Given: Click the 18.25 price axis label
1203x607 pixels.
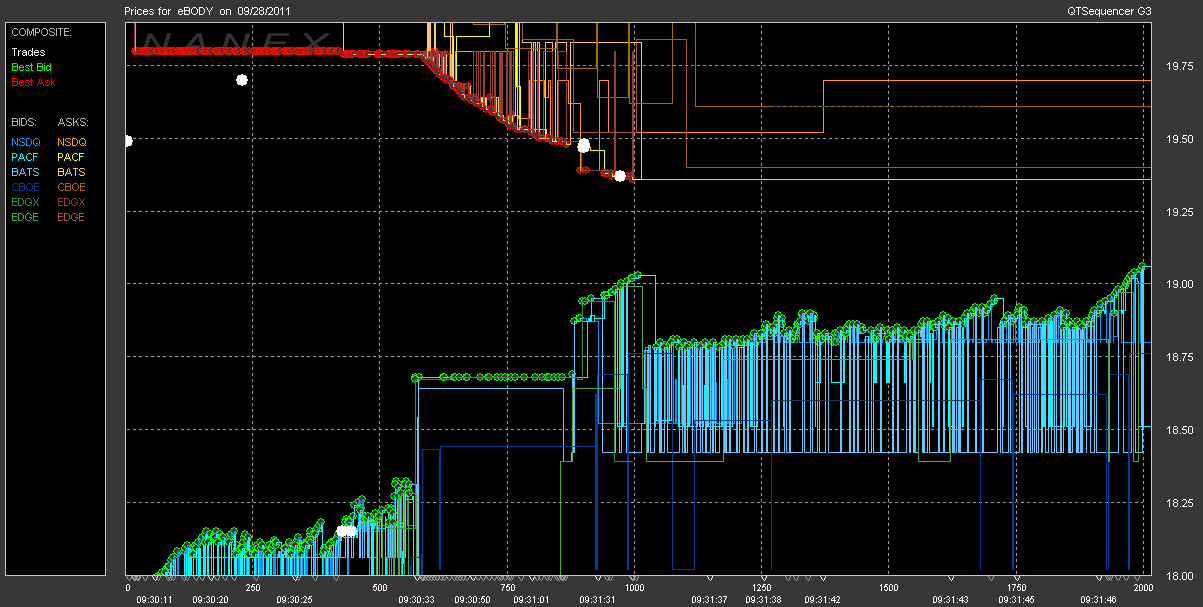Looking at the screenshot, I should click(1180, 503).
